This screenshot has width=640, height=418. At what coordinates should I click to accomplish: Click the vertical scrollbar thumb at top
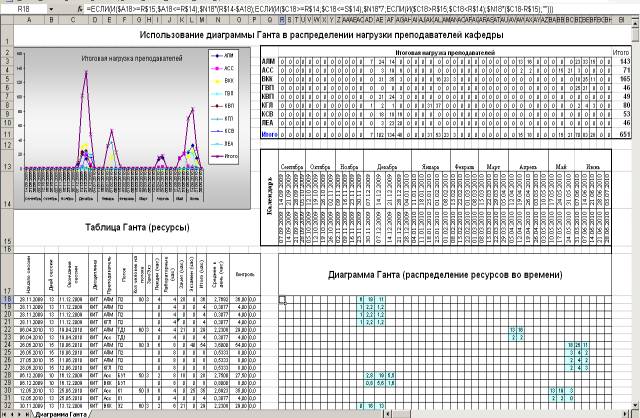[x=636, y=33]
